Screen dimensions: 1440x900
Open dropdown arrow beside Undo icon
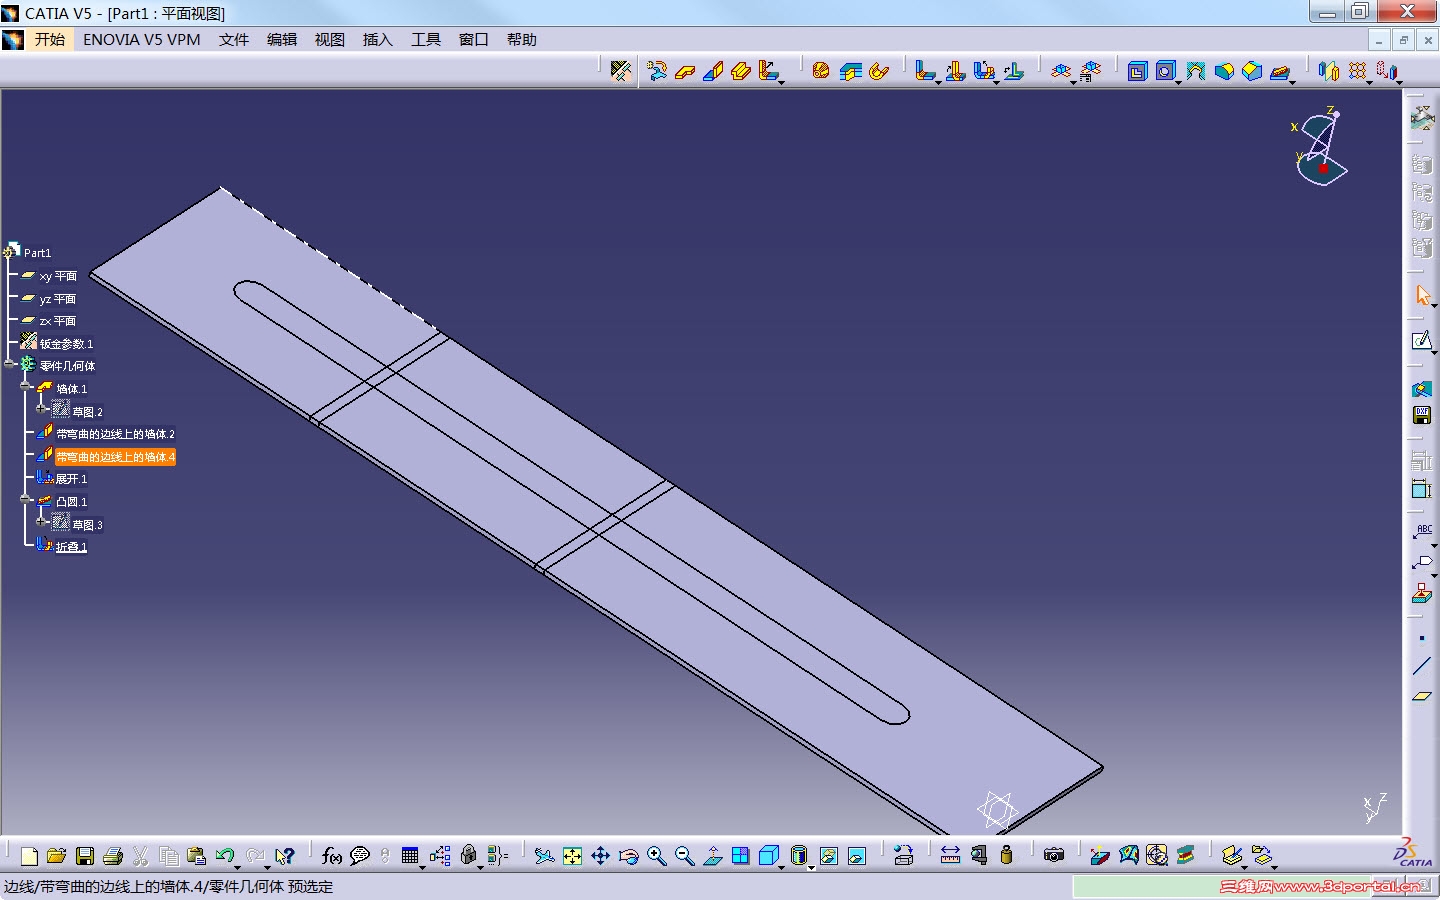(x=238, y=866)
